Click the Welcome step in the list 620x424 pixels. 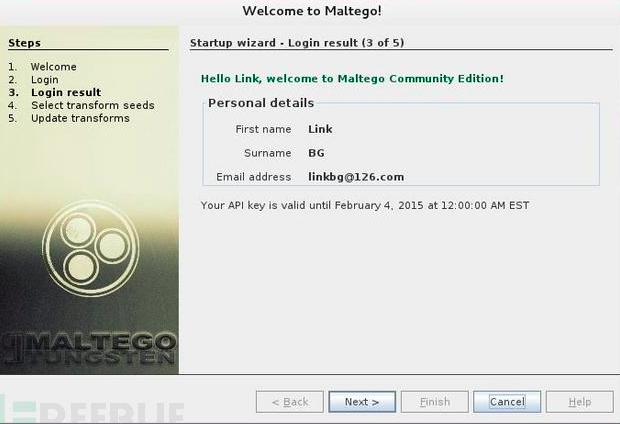pyautogui.click(x=54, y=67)
